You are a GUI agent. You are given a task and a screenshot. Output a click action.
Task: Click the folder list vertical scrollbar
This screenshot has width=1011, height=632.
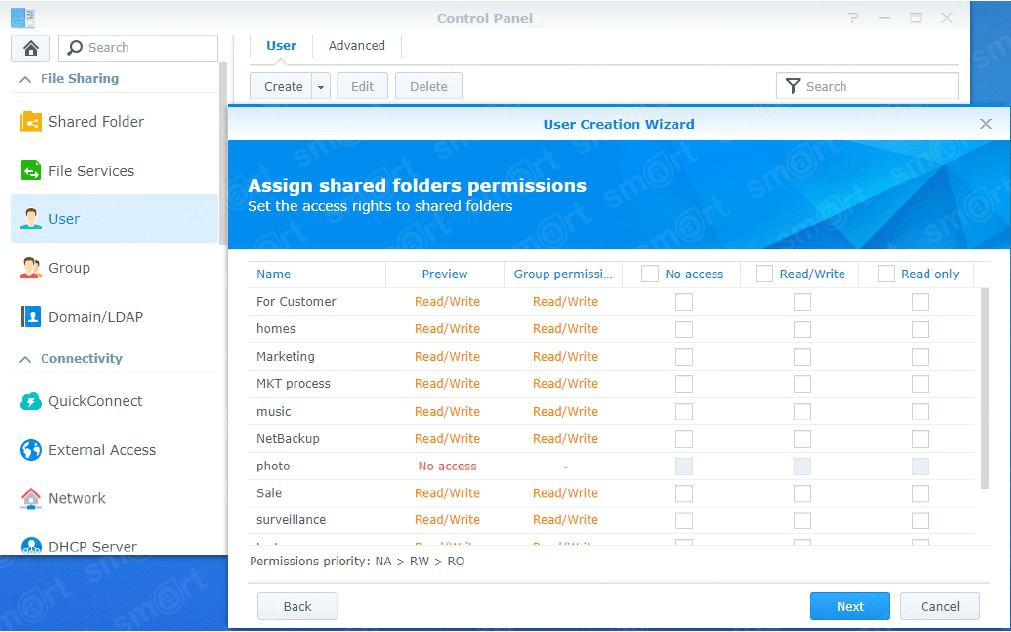[985, 388]
